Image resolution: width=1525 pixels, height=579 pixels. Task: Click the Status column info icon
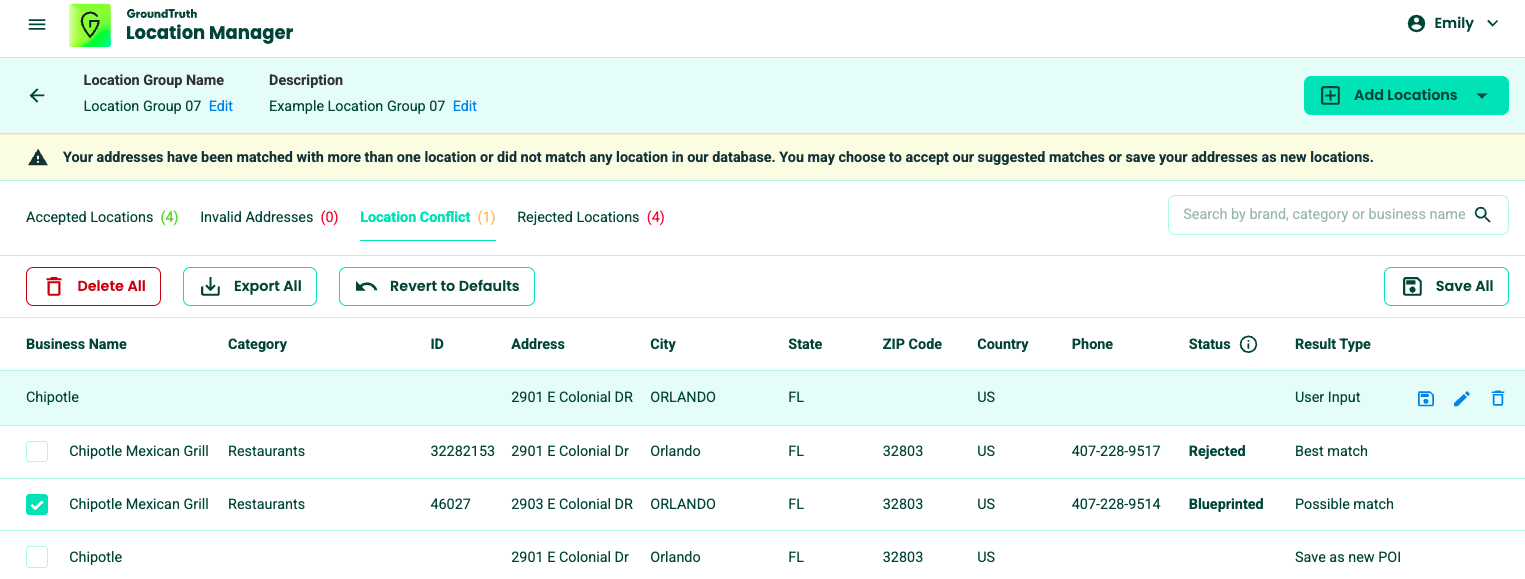[1248, 344]
